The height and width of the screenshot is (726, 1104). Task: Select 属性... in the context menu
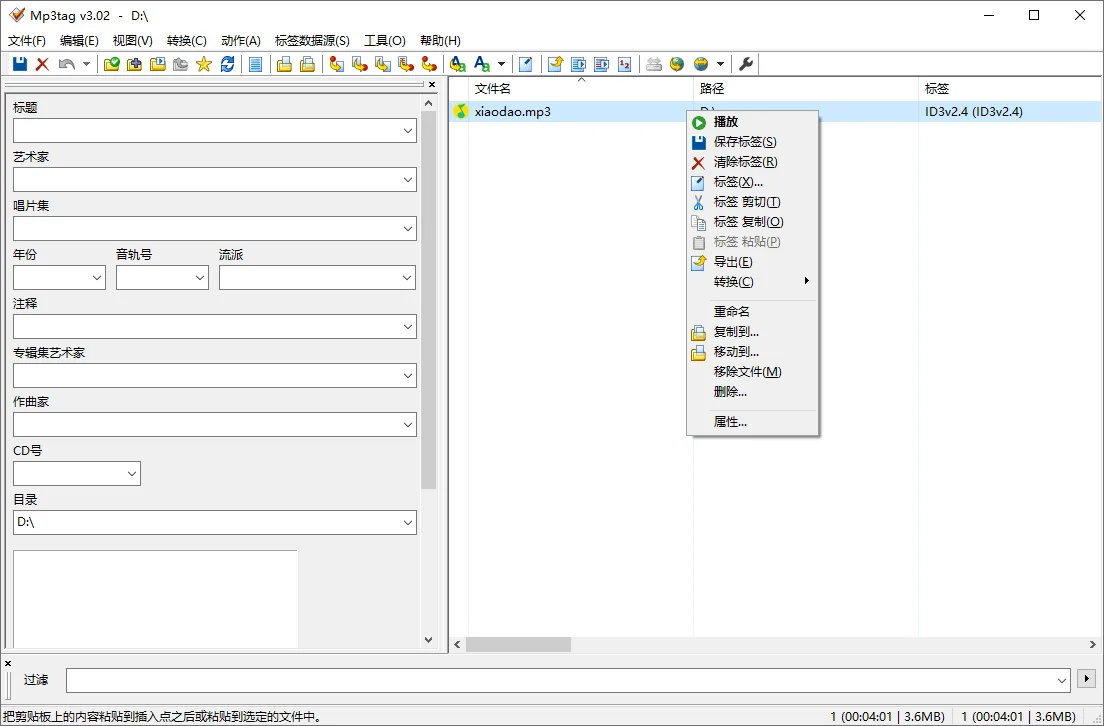coord(730,421)
